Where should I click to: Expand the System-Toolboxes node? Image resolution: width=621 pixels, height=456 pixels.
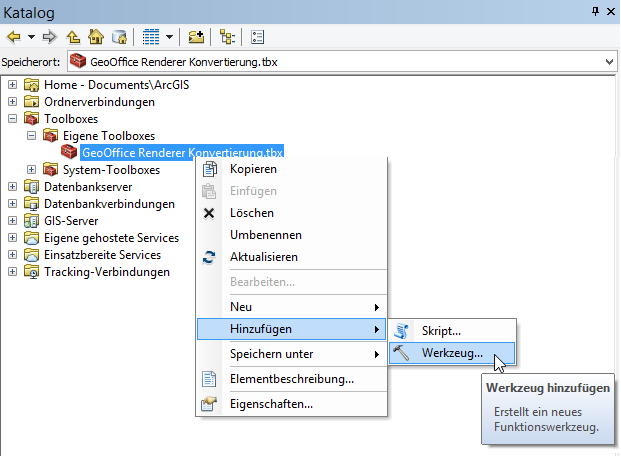pyautogui.click(x=32, y=170)
